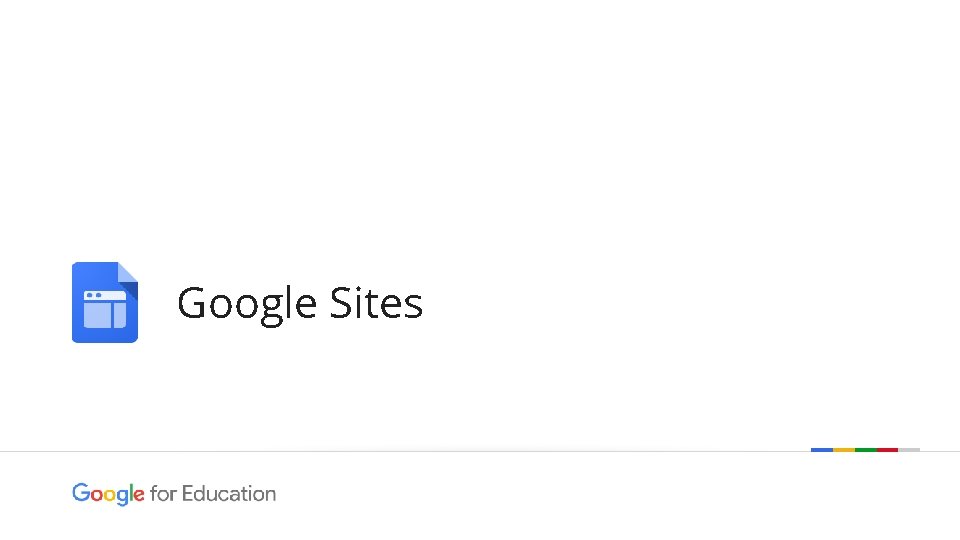This screenshot has height=540, width=960.
Task: Click the two dots in icon's browser header
Action: [x=94, y=296]
